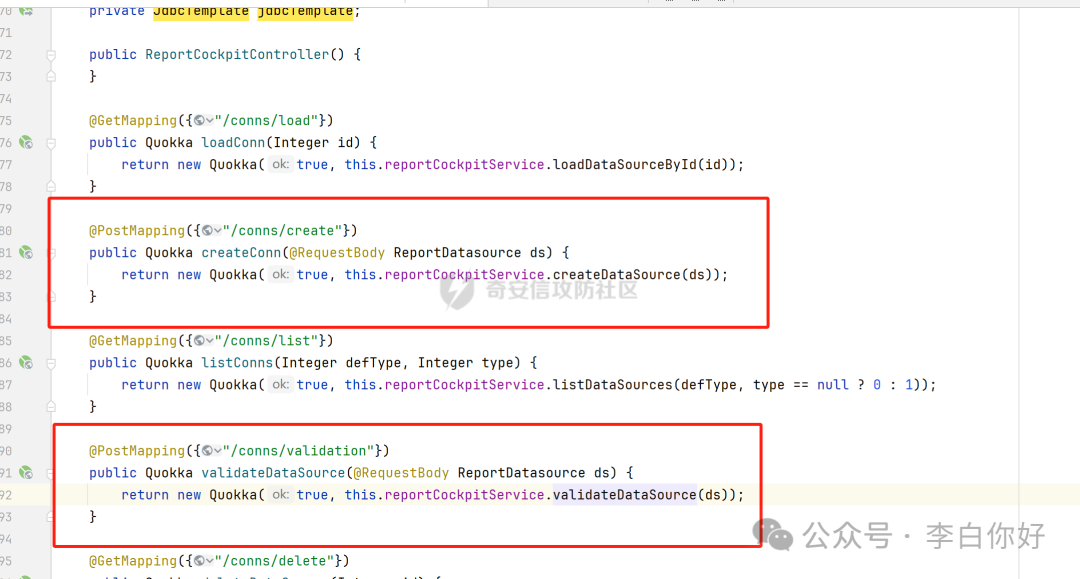Open the gutter icon next to listConns
The width and height of the screenshot is (1080, 579).
pyautogui.click(x=25, y=363)
